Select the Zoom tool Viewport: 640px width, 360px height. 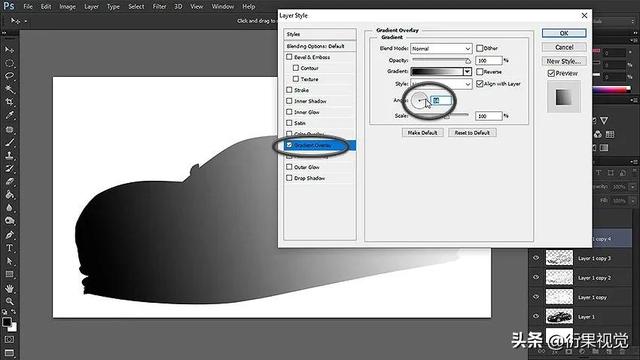coord(9,301)
